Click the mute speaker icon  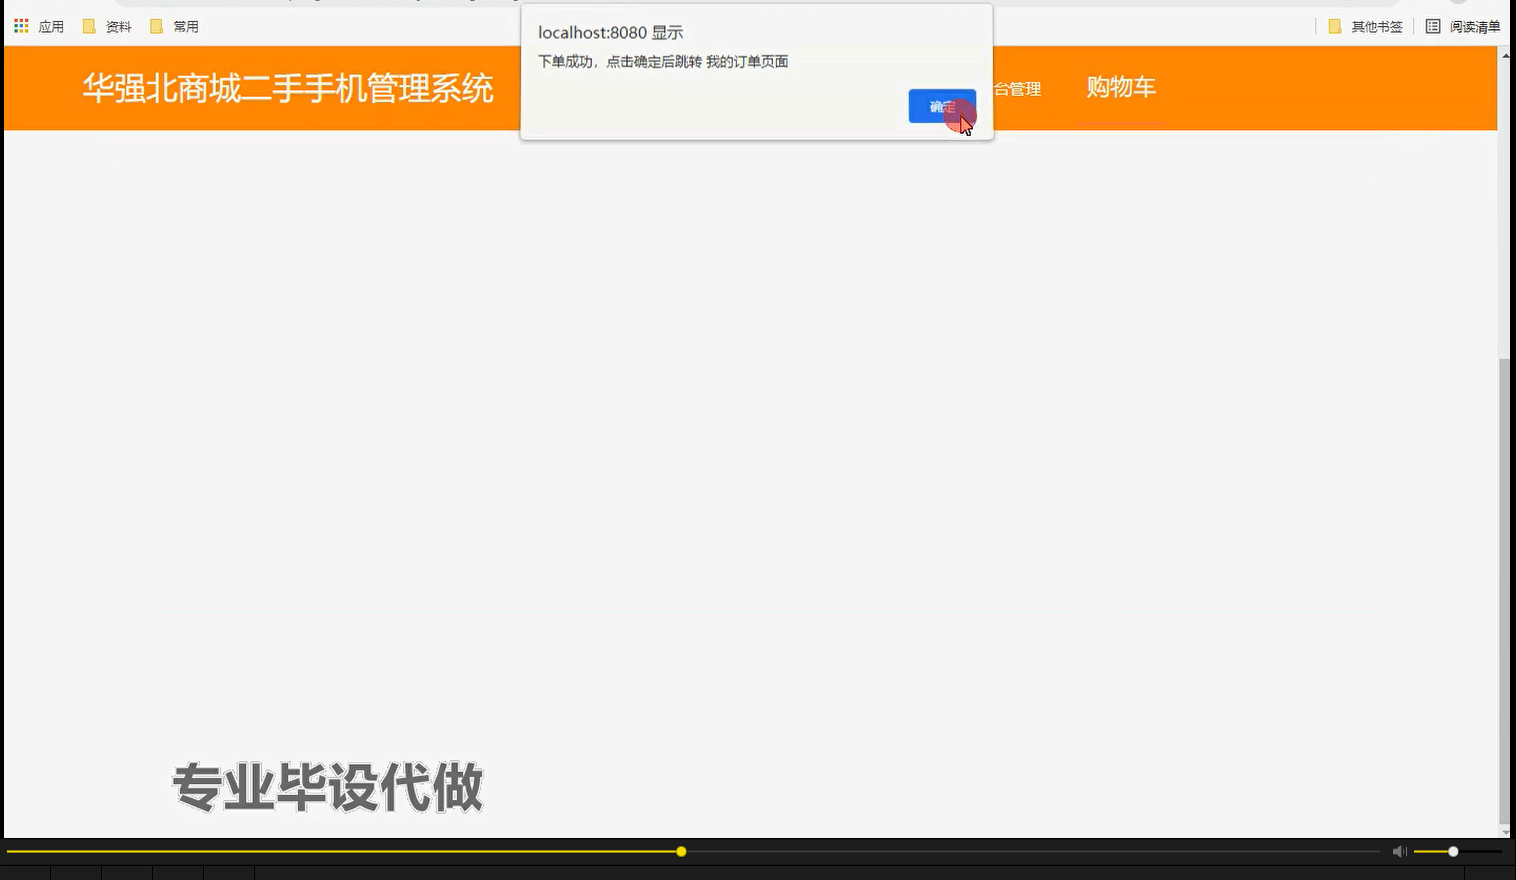[x=1399, y=851]
